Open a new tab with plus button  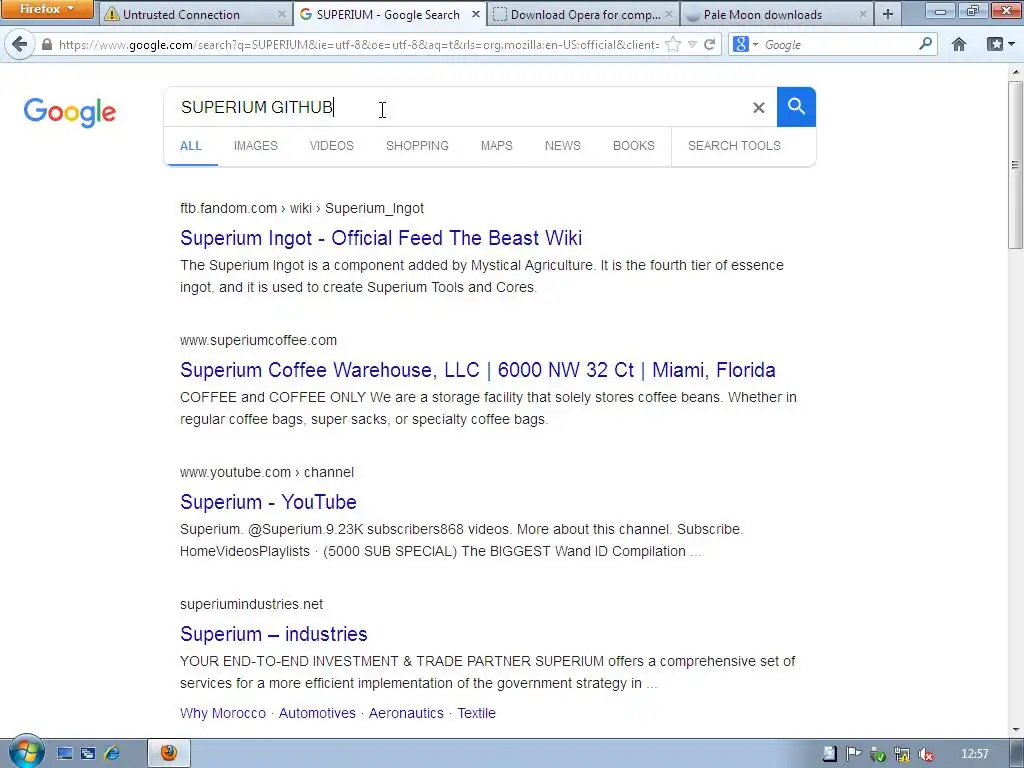coord(888,14)
